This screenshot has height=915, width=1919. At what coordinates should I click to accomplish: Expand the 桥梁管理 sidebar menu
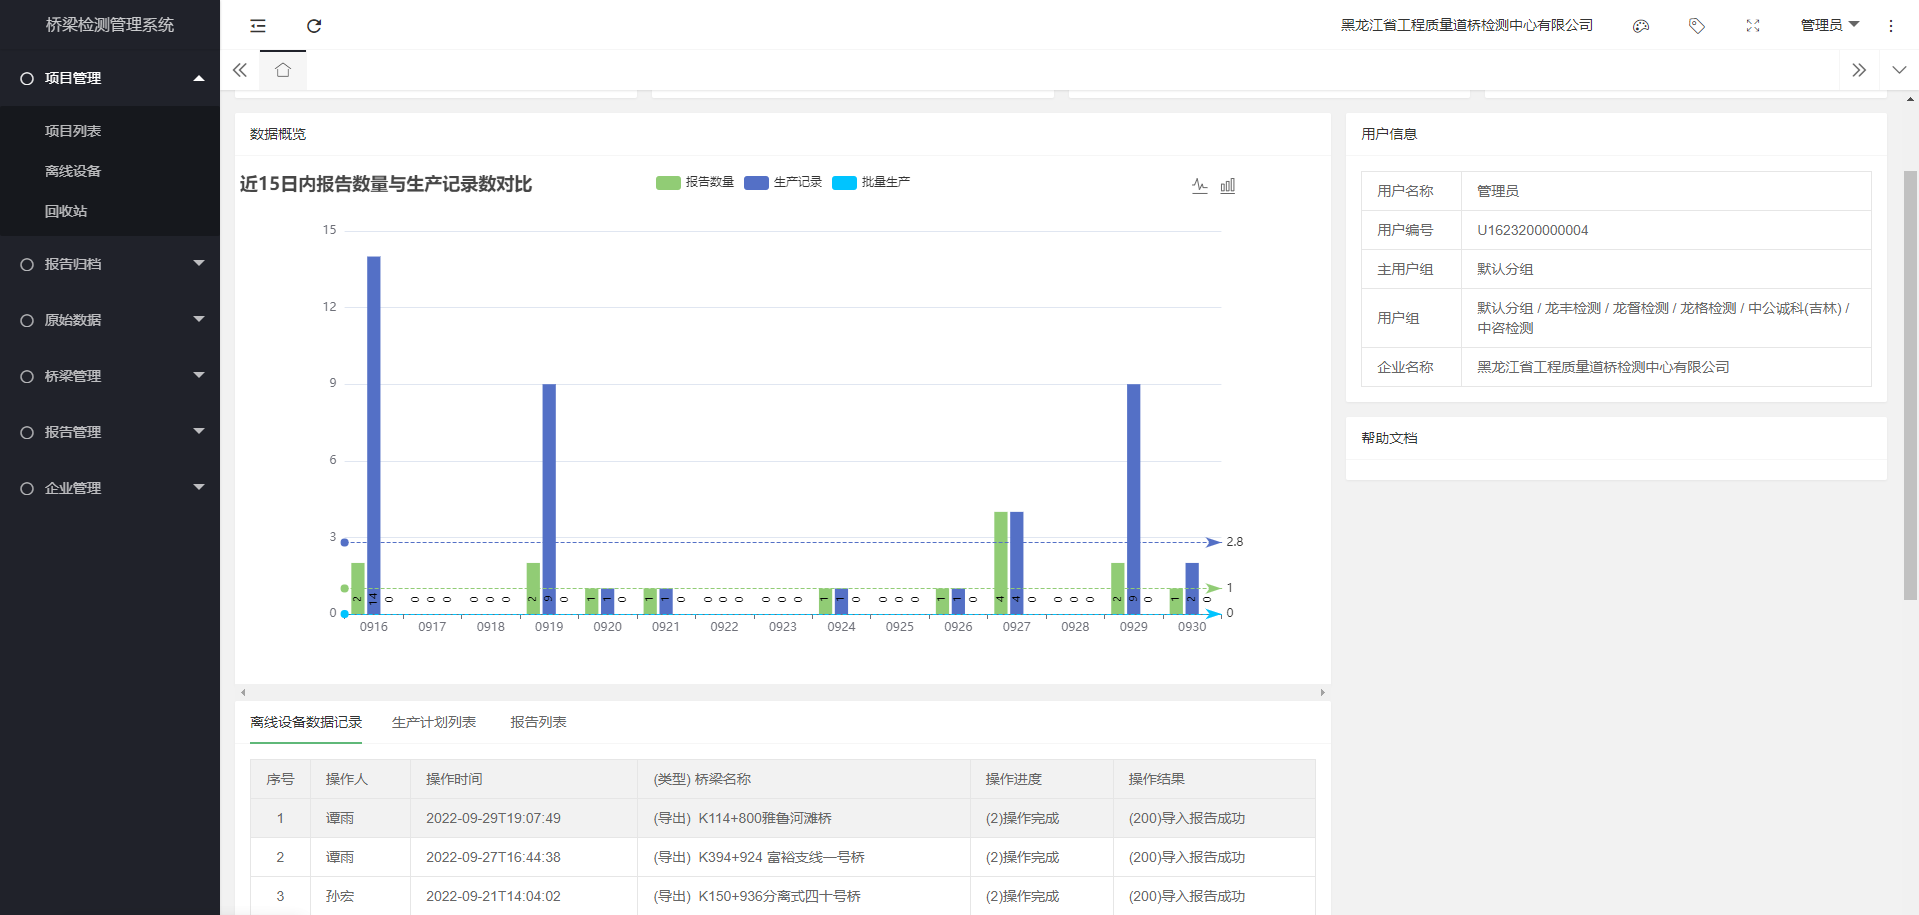point(110,376)
